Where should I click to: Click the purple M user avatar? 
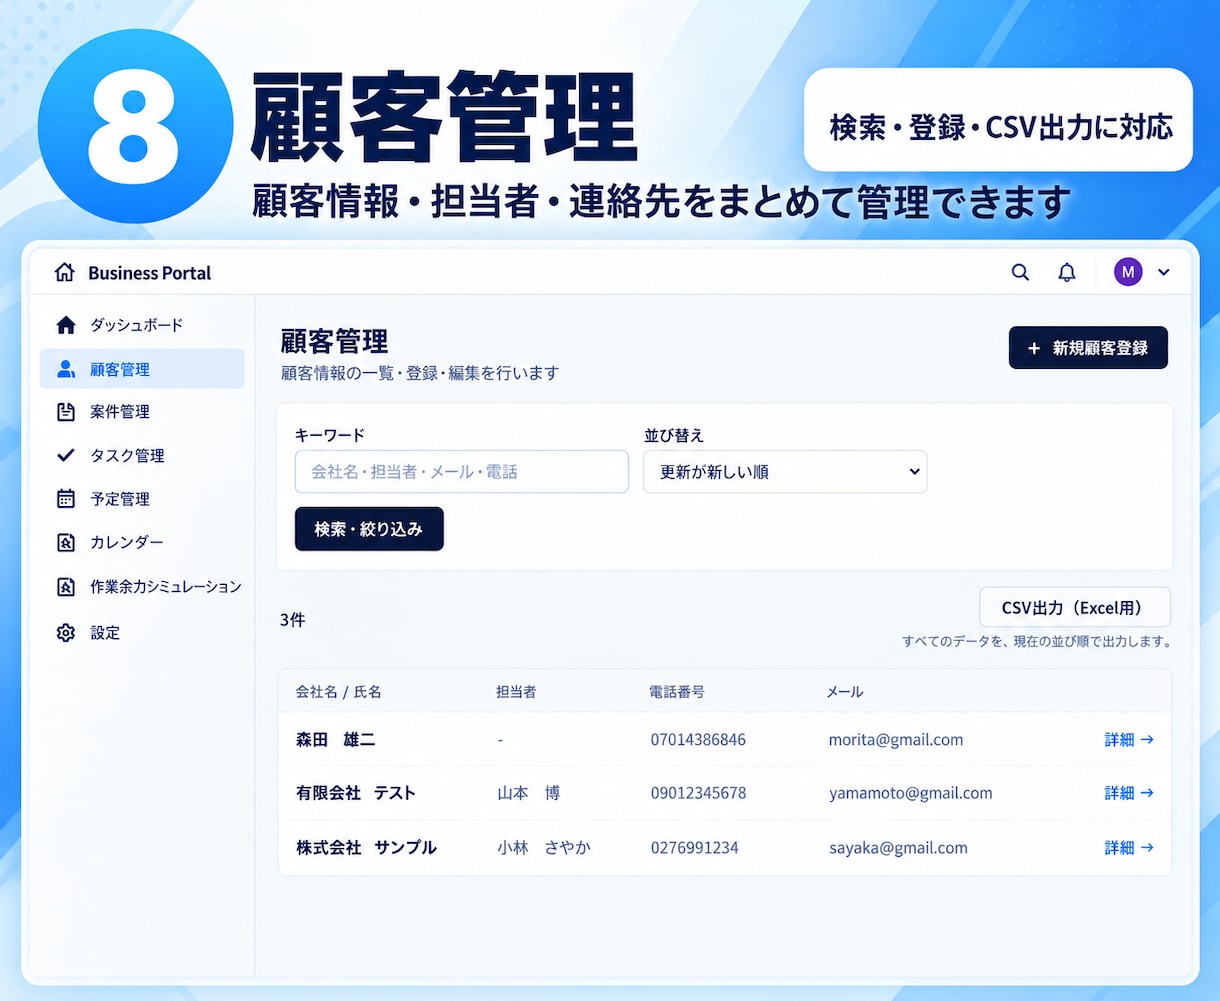(1128, 272)
